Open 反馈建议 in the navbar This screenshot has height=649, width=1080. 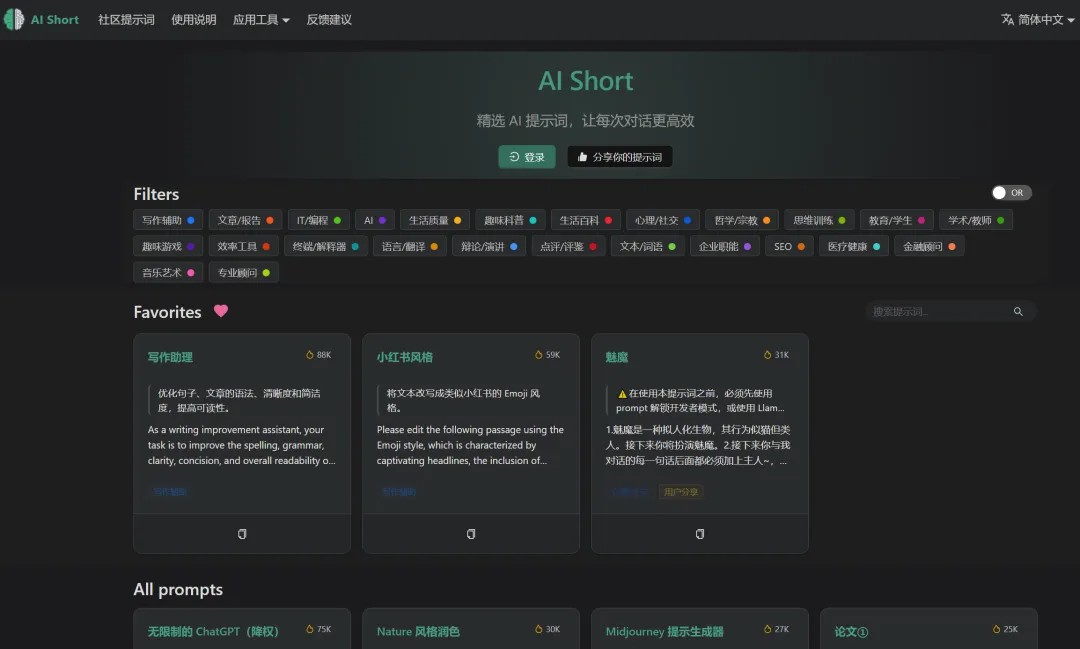[329, 20]
